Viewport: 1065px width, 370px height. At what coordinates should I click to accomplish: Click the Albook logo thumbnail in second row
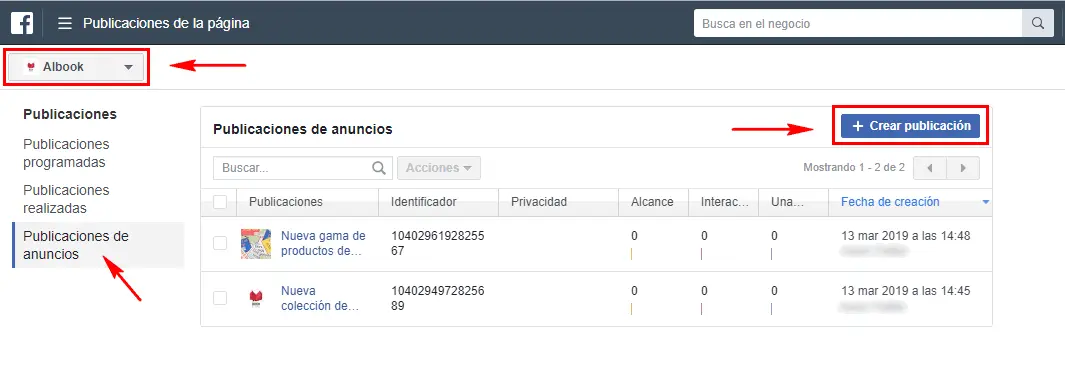[256, 298]
